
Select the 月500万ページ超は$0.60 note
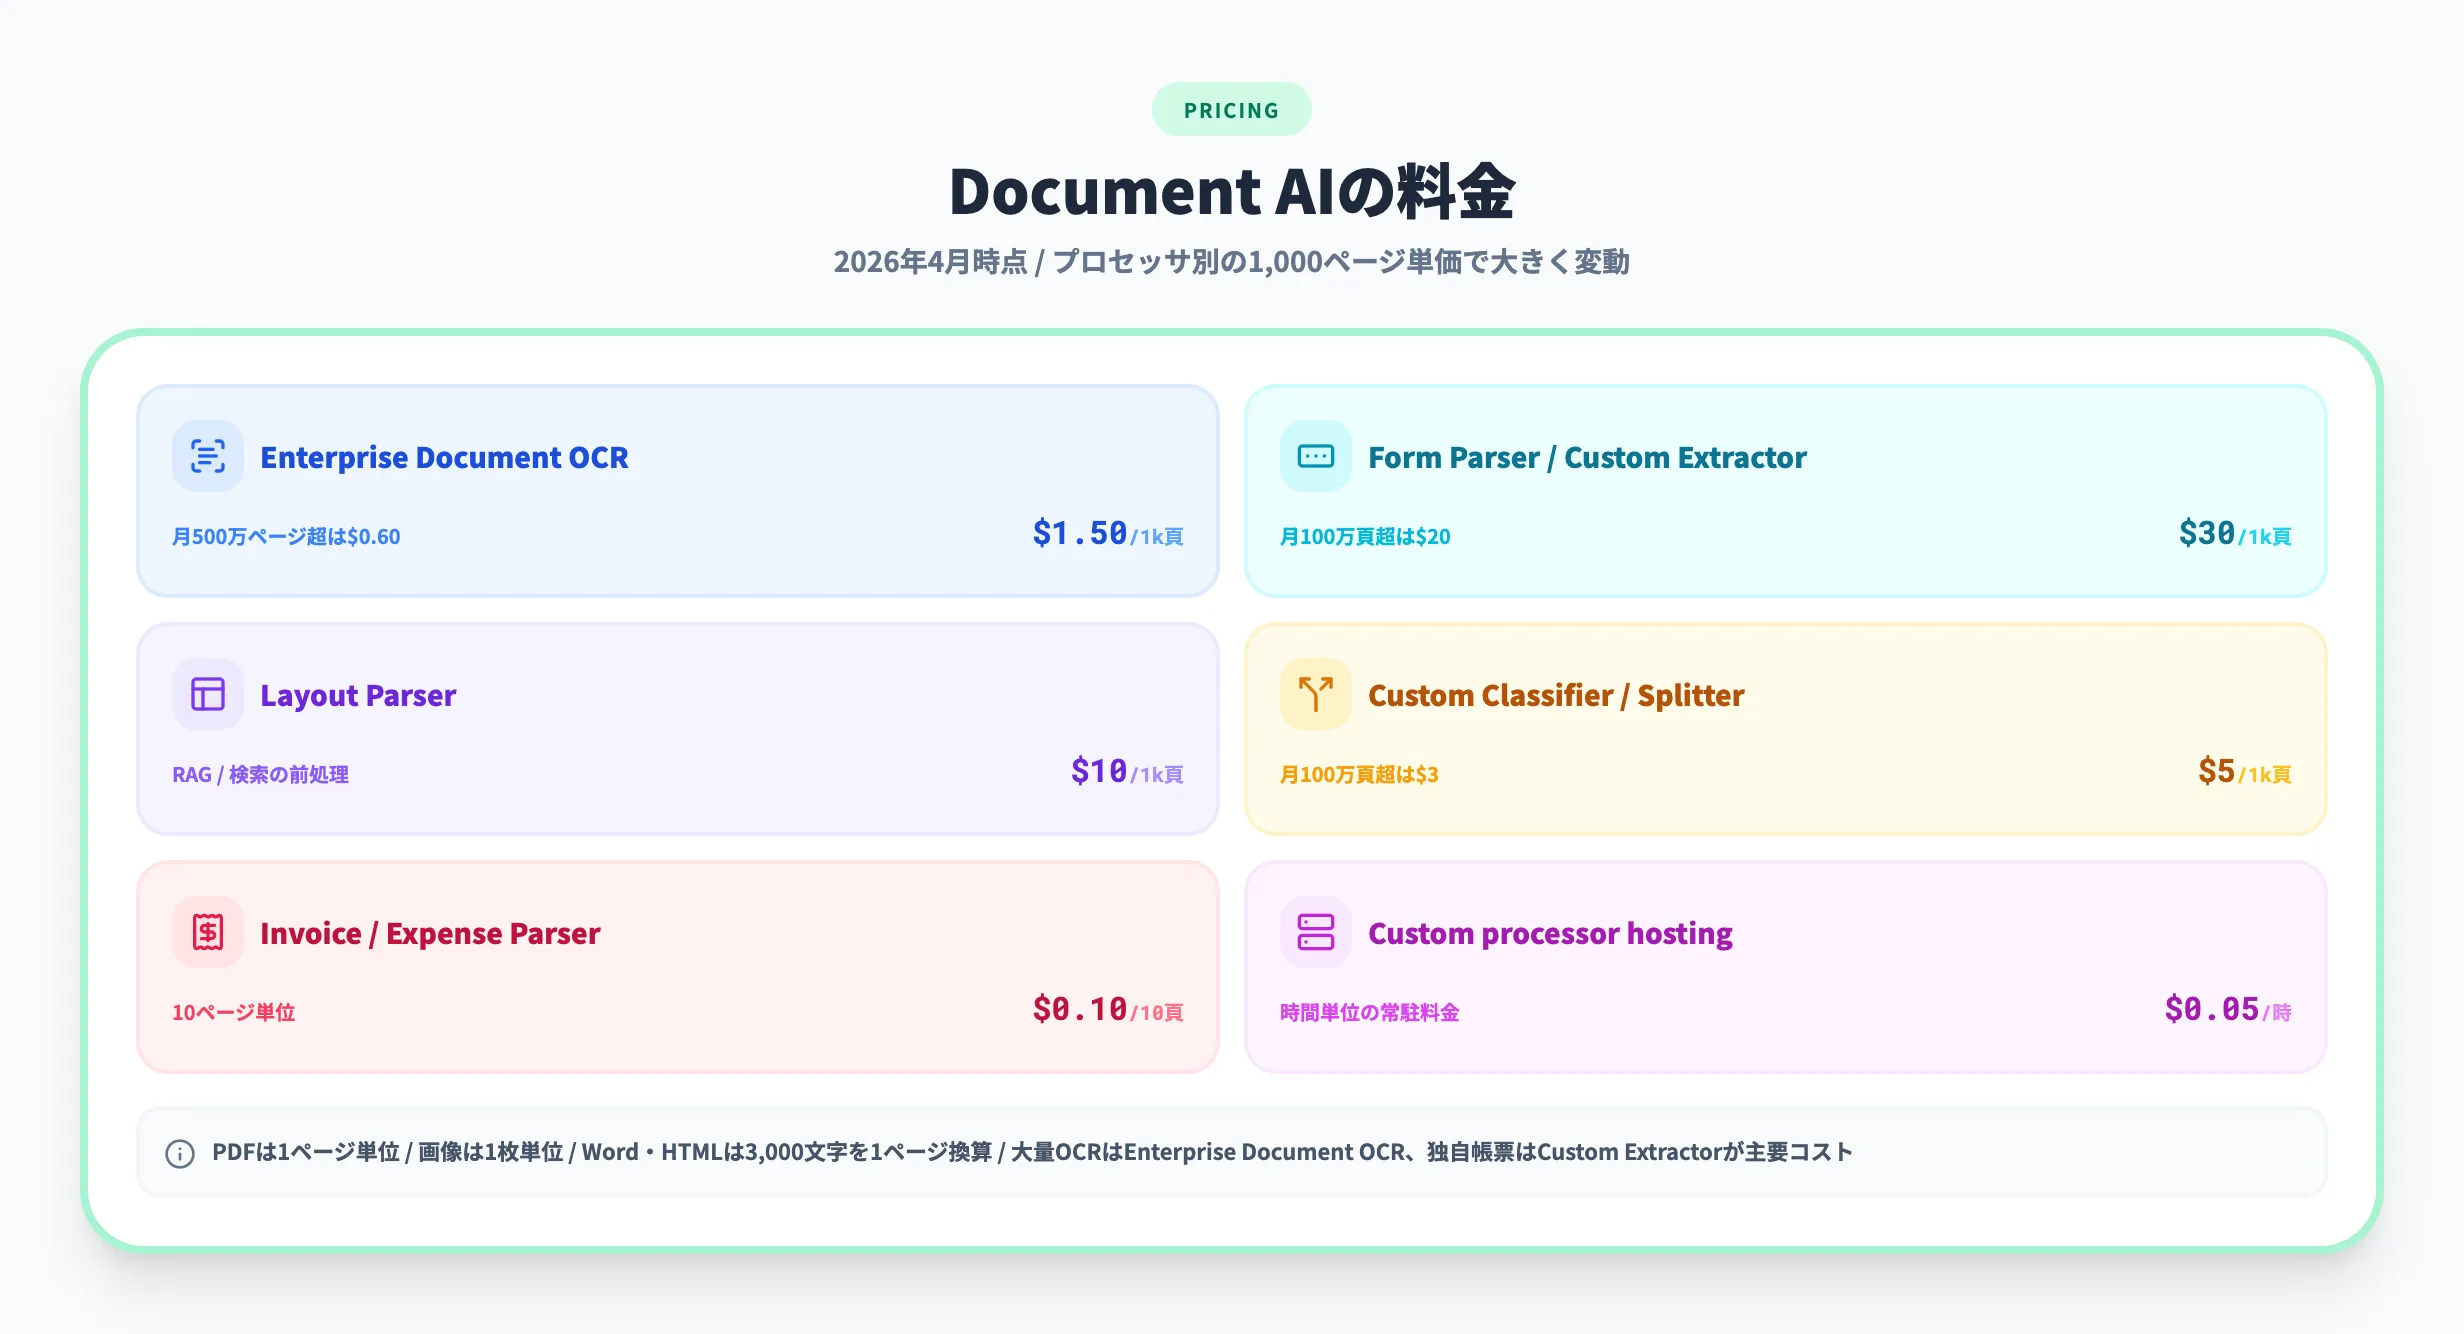click(x=286, y=536)
